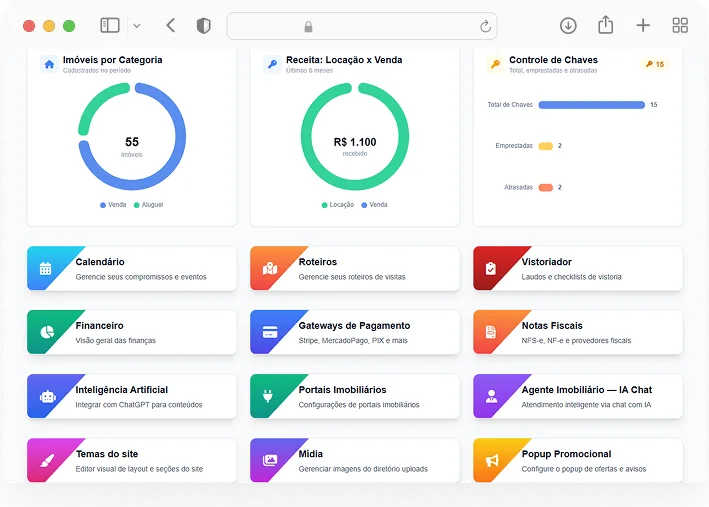The width and height of the screenshot is (709, 507).
Task: Click the yellow Emprestadas bar
Action: click(x=546, y=146)
